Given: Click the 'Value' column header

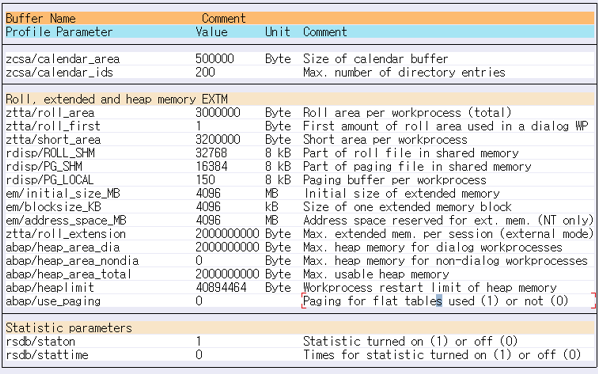Looking at the screenshot, I should click(211, 32).
